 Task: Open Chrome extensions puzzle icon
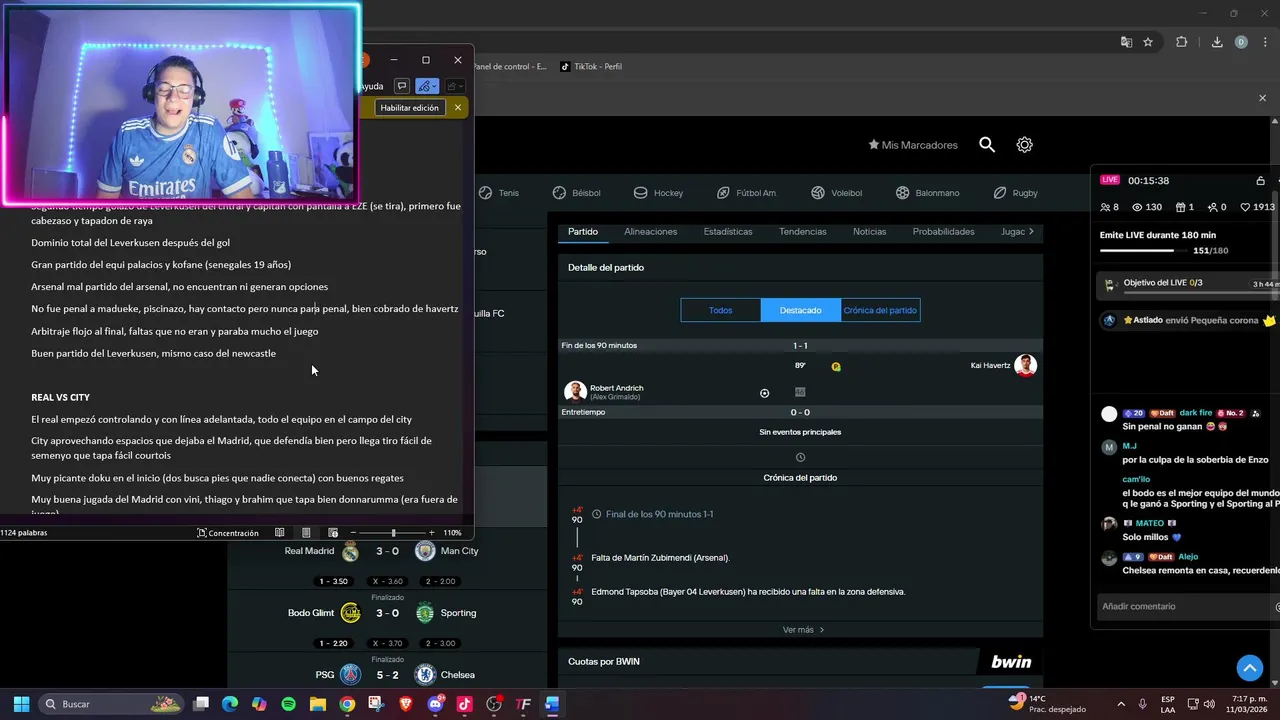[x=1181, y=42]
